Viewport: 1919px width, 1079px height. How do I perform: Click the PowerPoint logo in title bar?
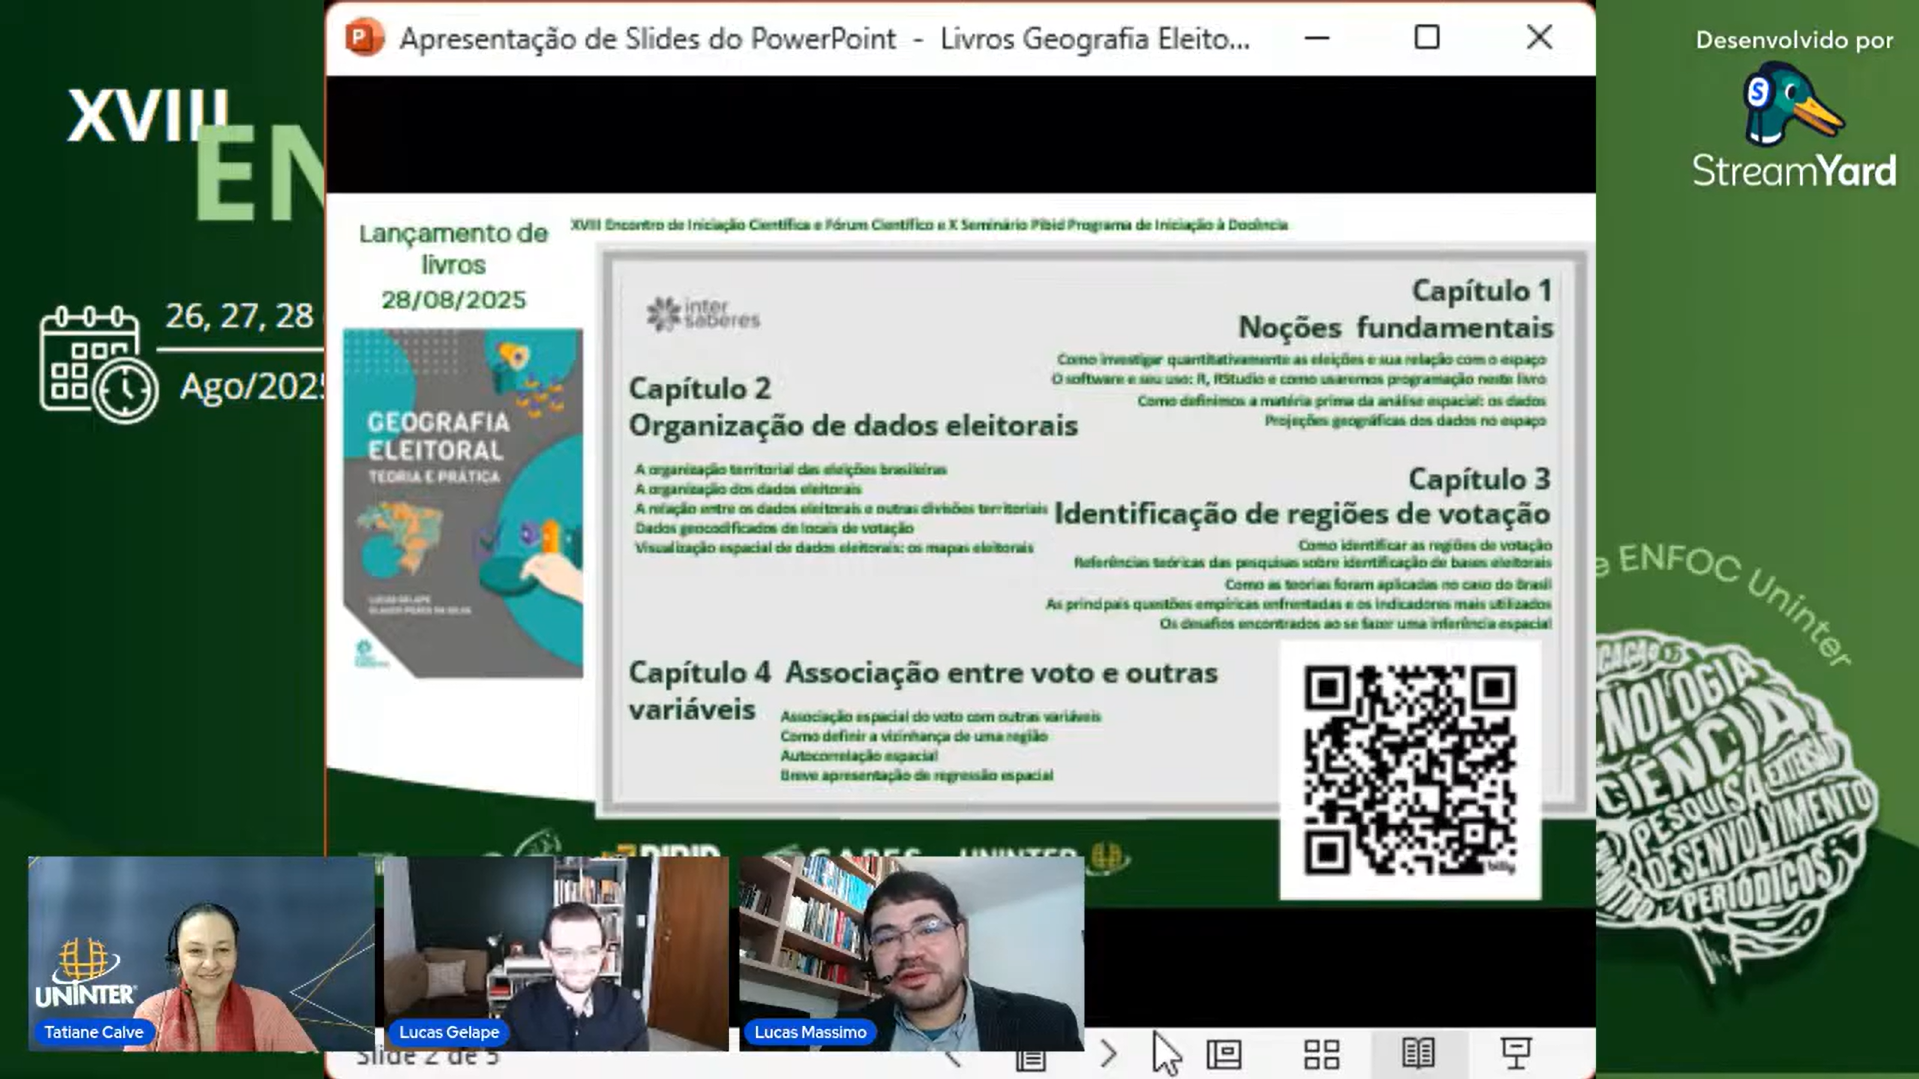point(364,38)
